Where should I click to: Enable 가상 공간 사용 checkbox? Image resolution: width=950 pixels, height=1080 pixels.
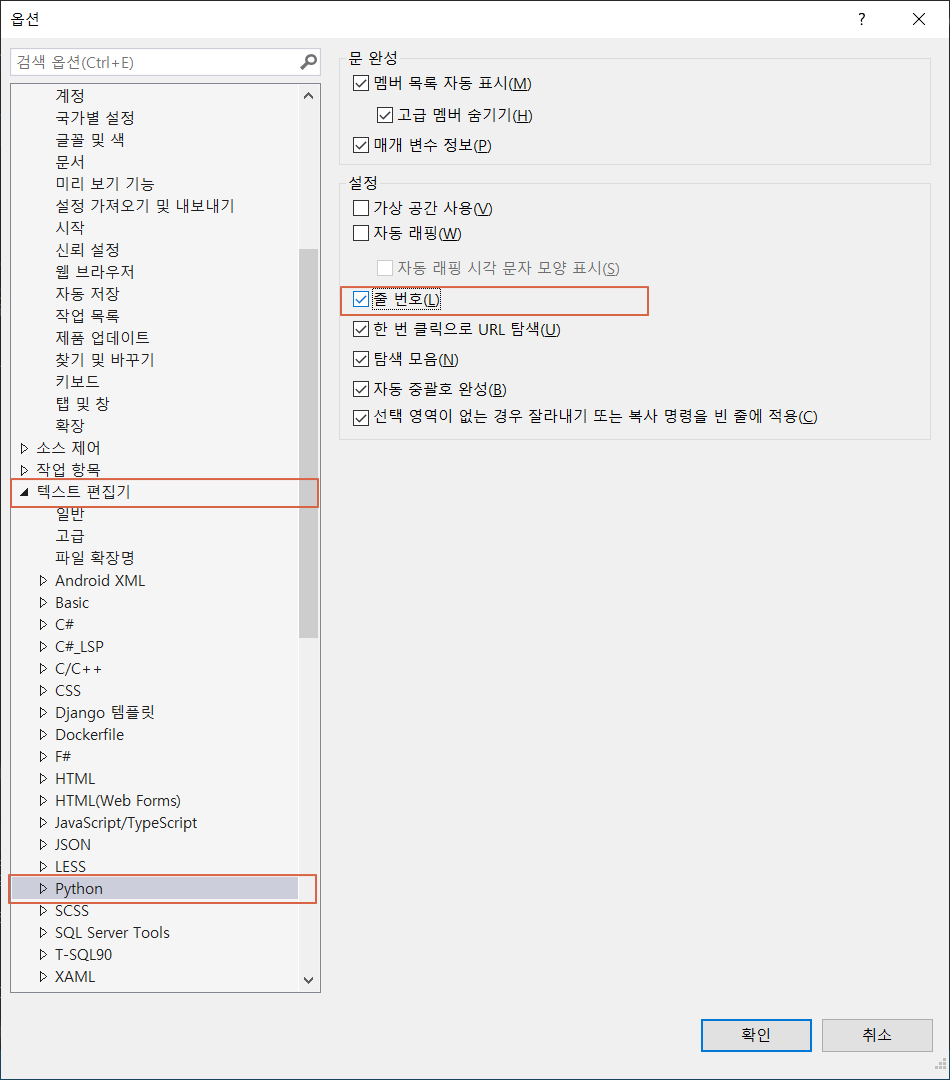[360, 208]
